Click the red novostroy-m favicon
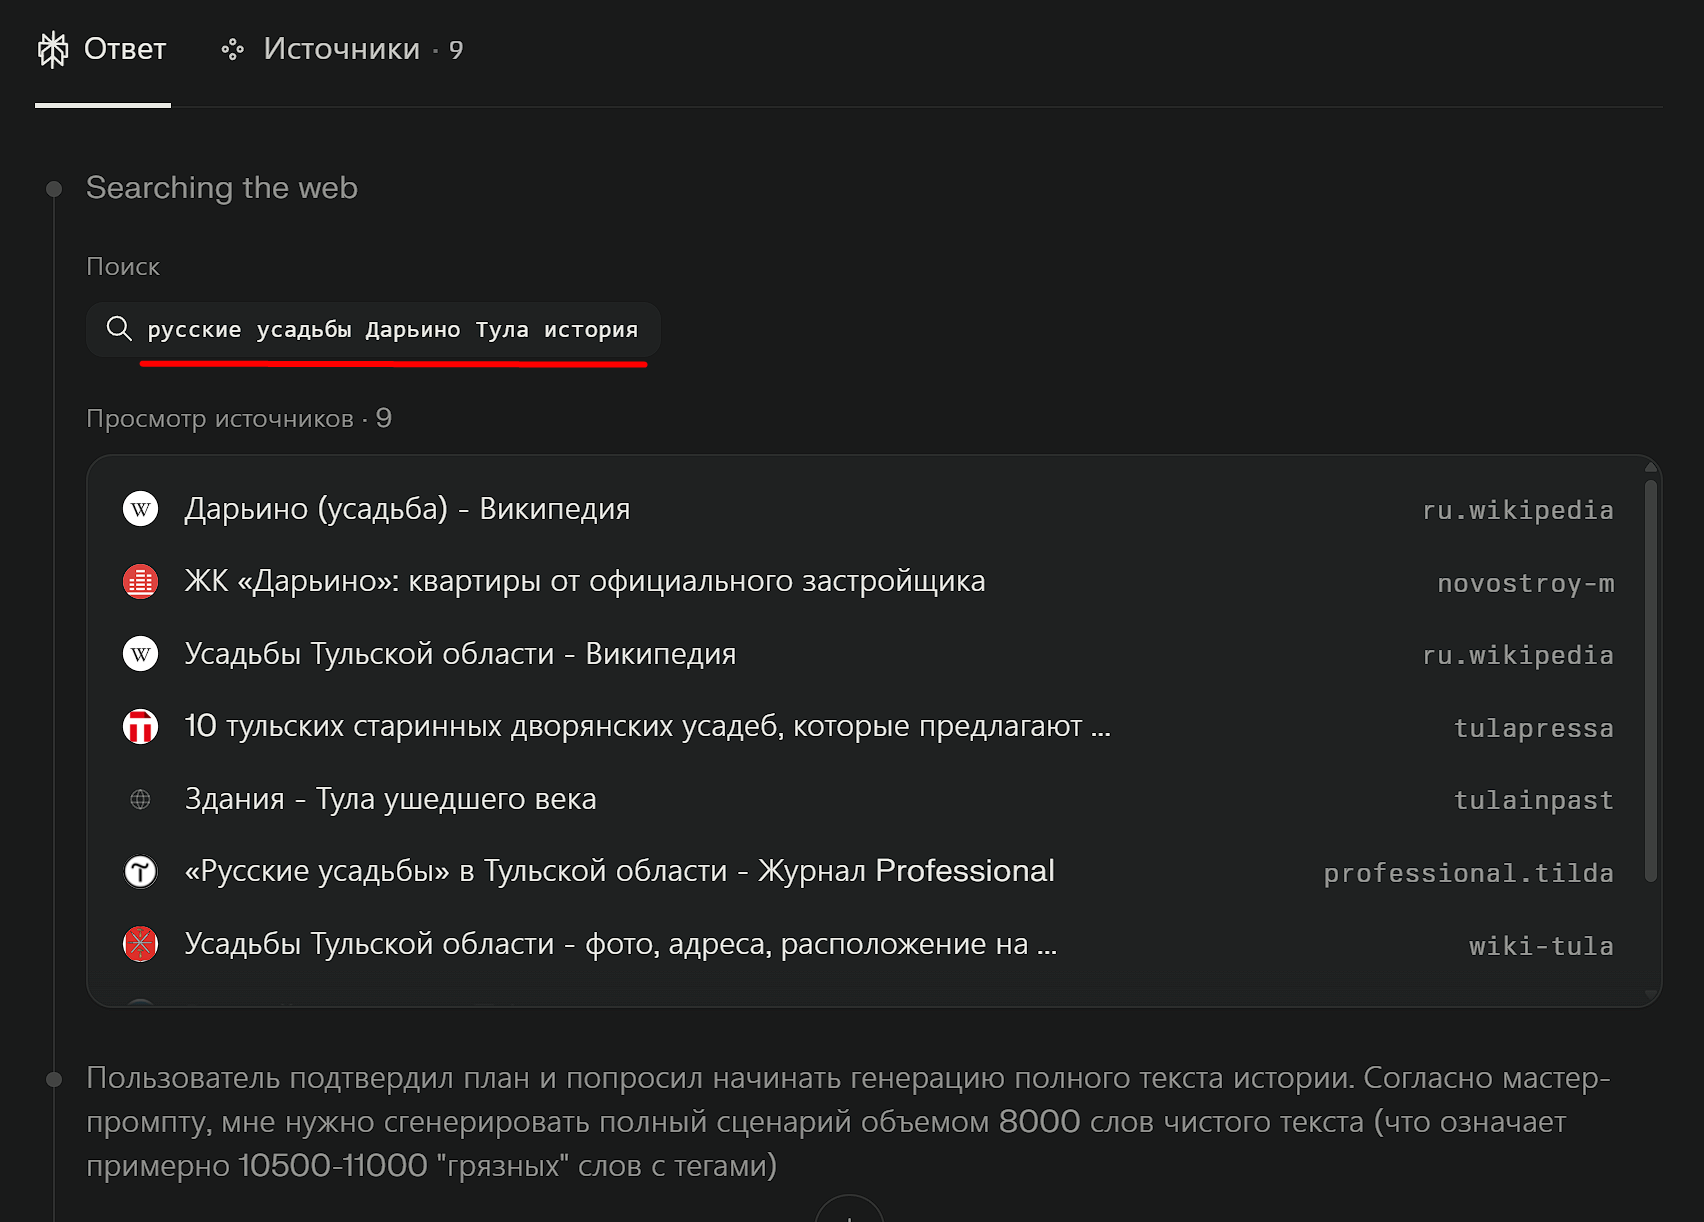 click(x=141, y=581)
